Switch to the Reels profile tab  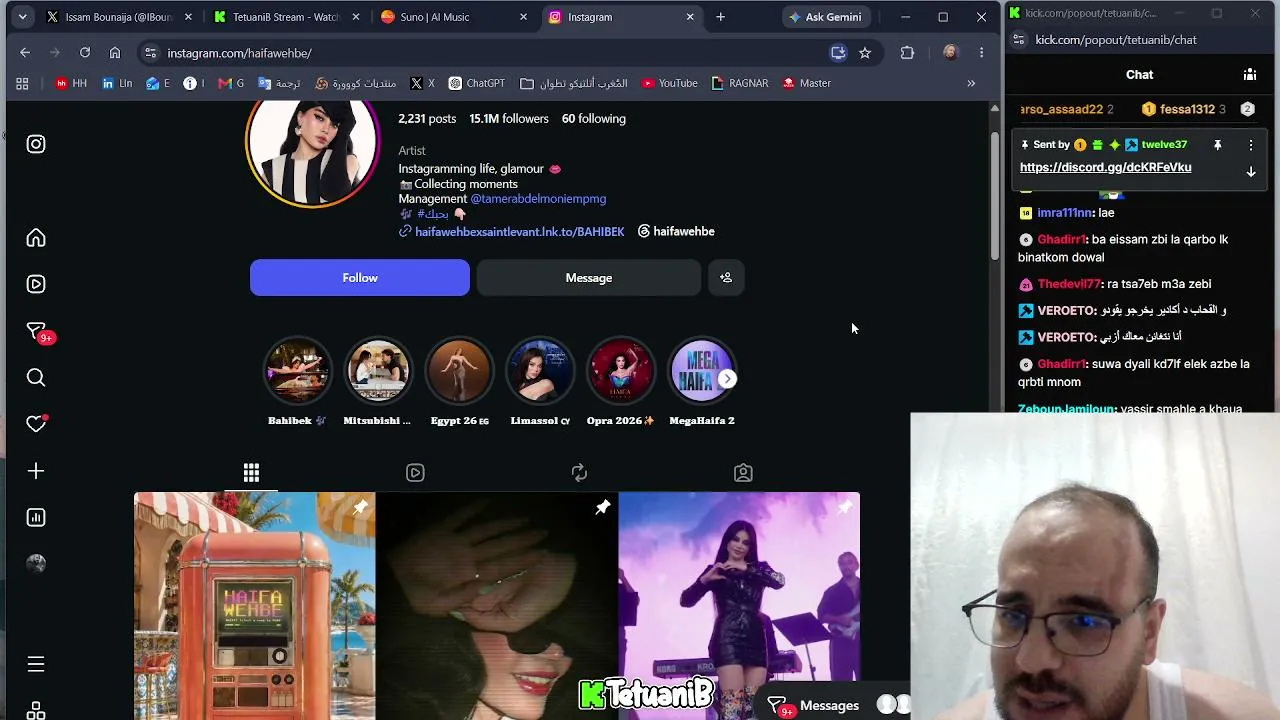(x=415, y=472)
